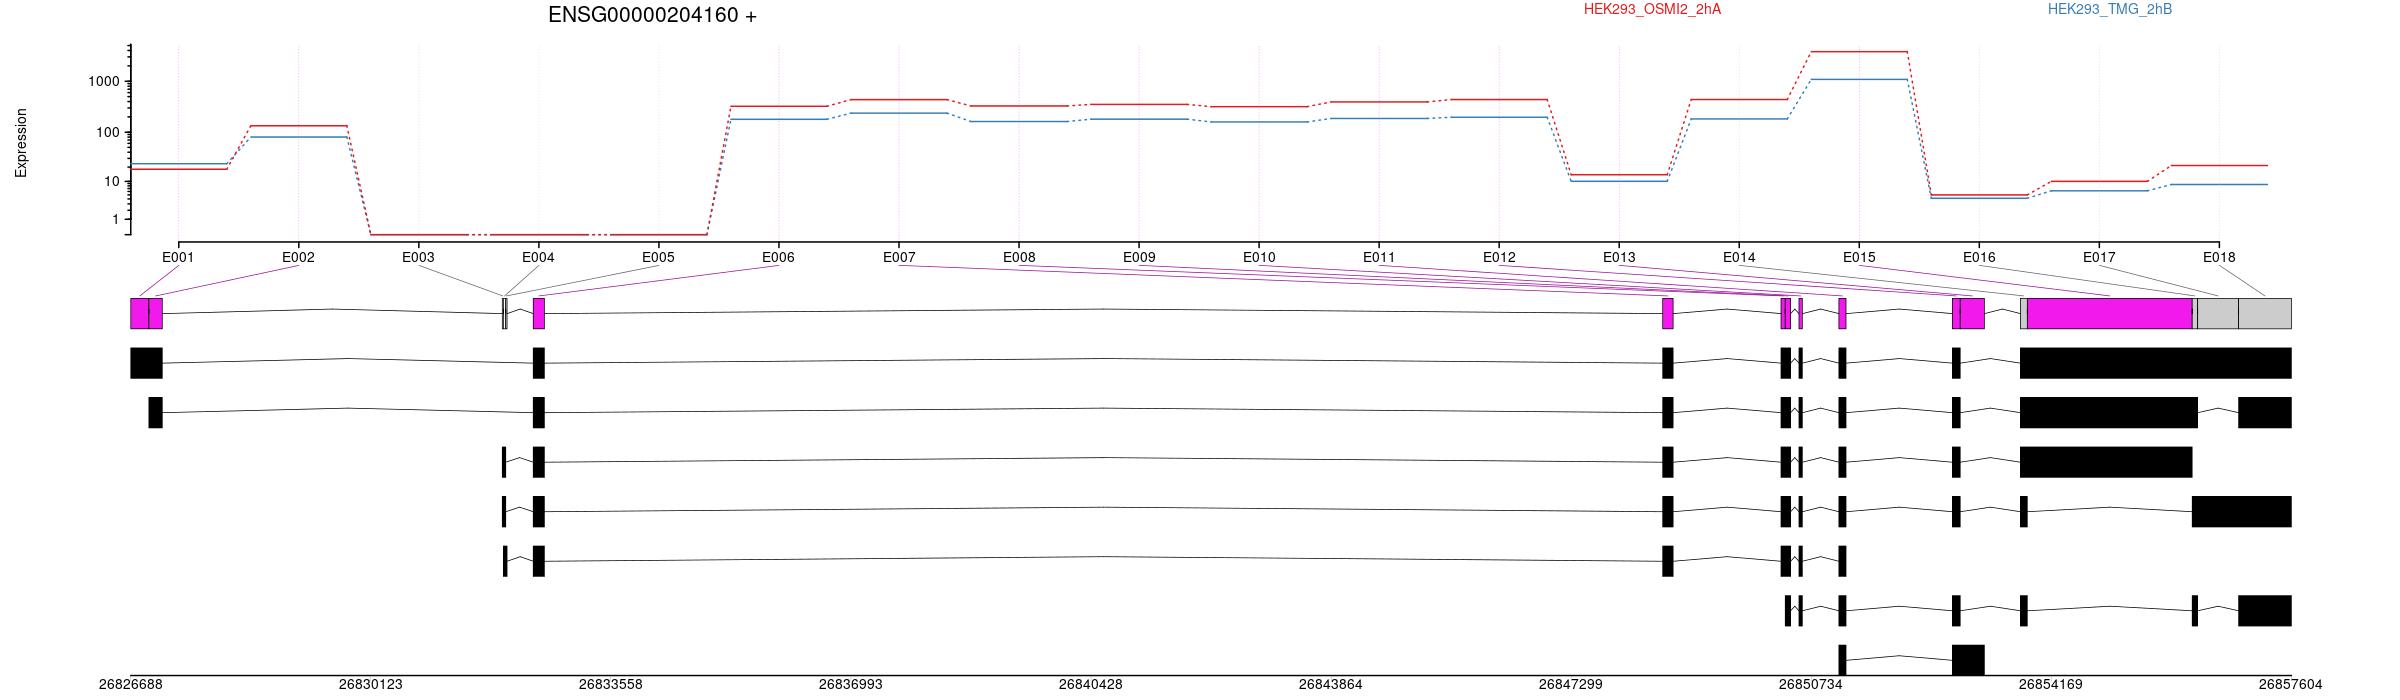Click the exon label E017

point(2099,257)
